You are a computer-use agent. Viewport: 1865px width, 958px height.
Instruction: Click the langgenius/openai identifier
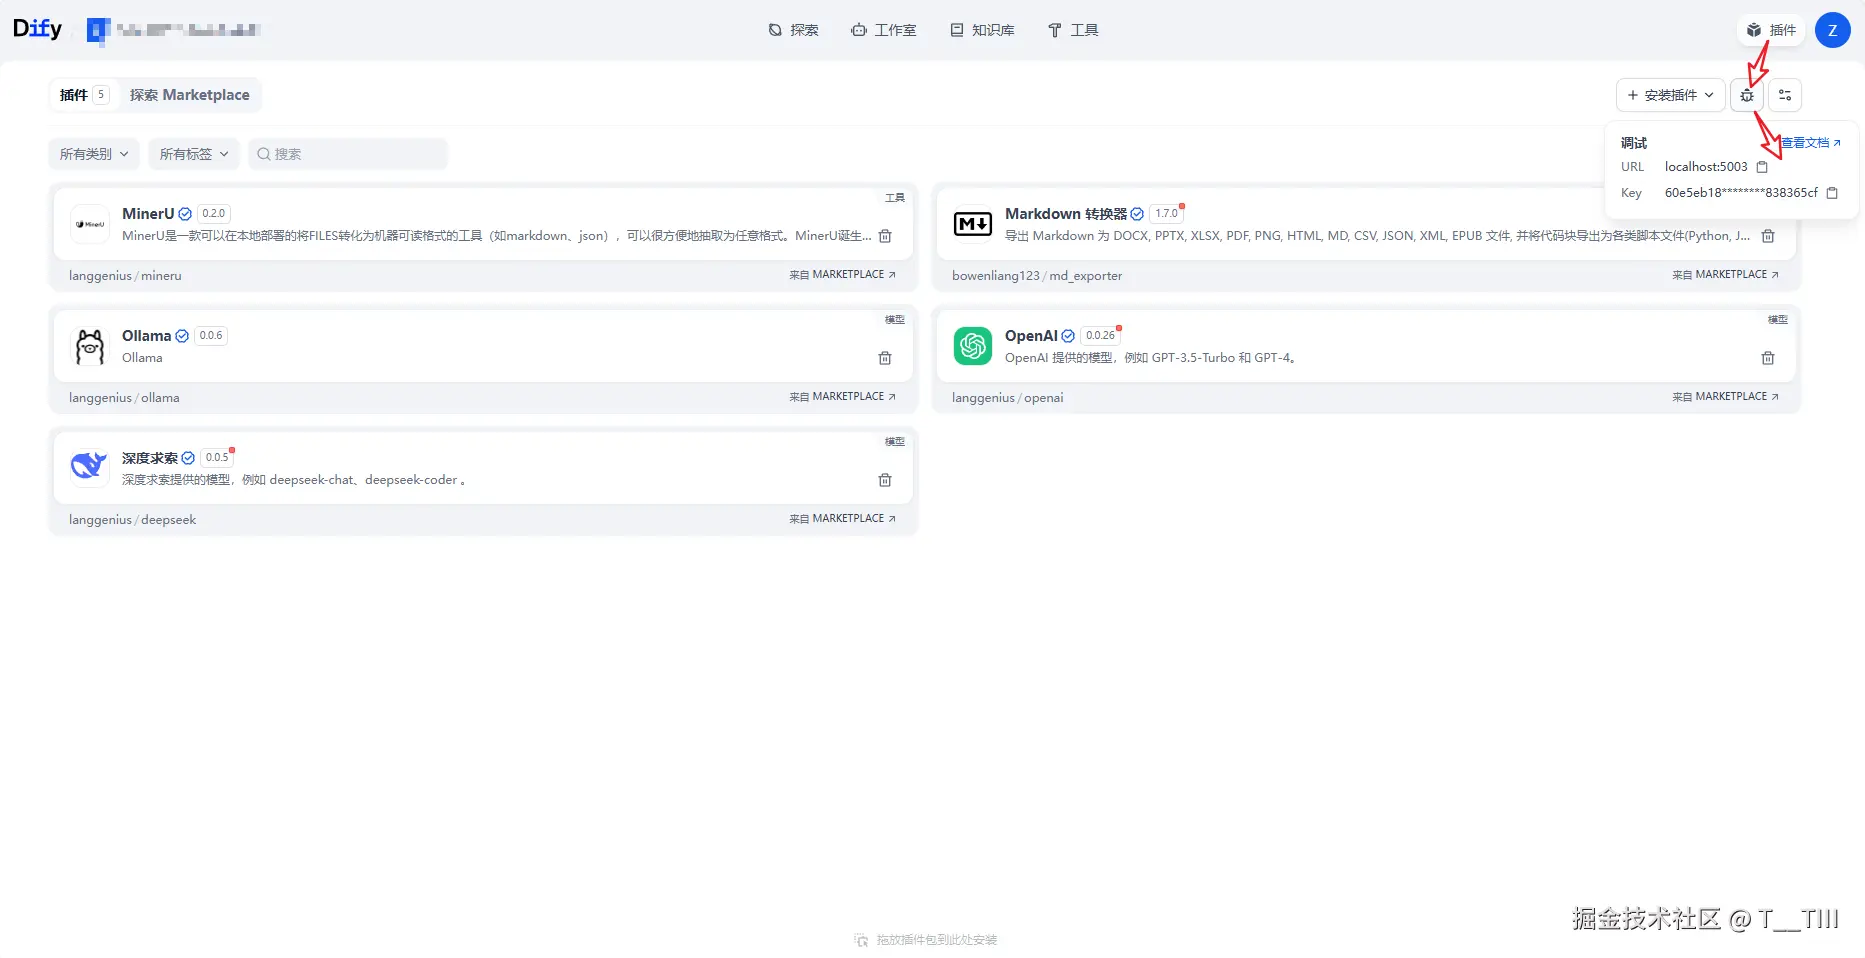point(1007,398)
